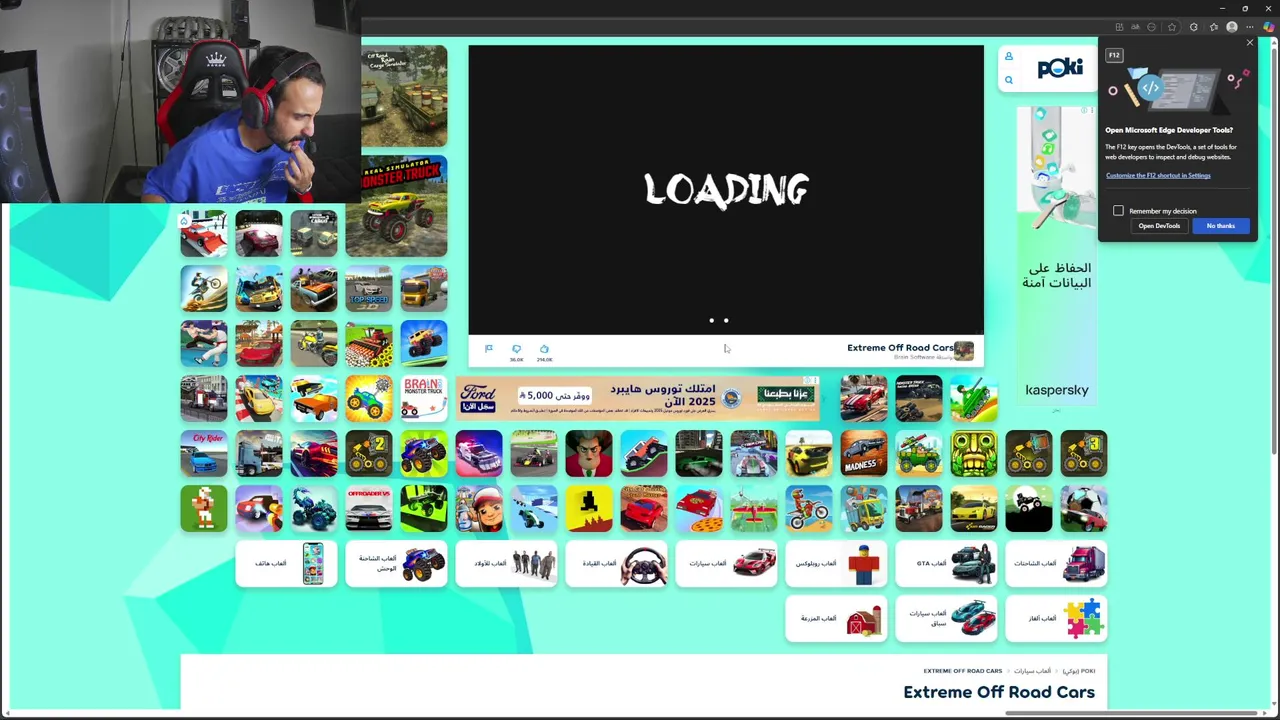The width and height of the screenshot is (1280, 720).
Task: Open the GTA games category card
Action: 947,563
